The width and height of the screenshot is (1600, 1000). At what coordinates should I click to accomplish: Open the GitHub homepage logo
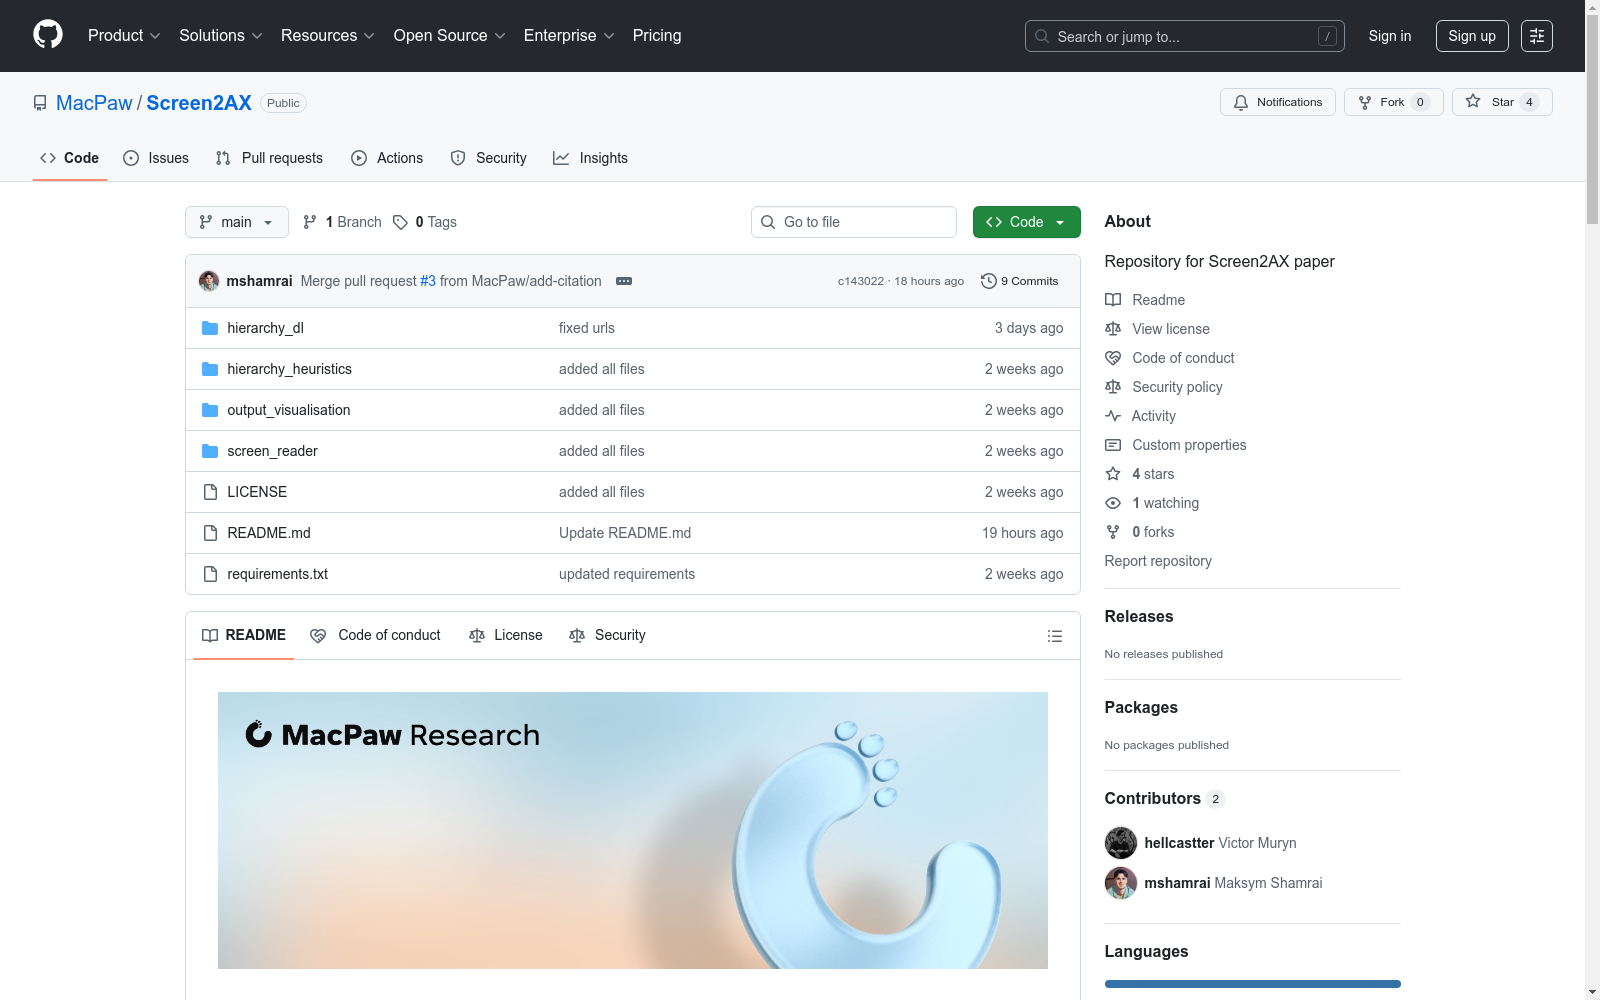(x=48, y=35)
